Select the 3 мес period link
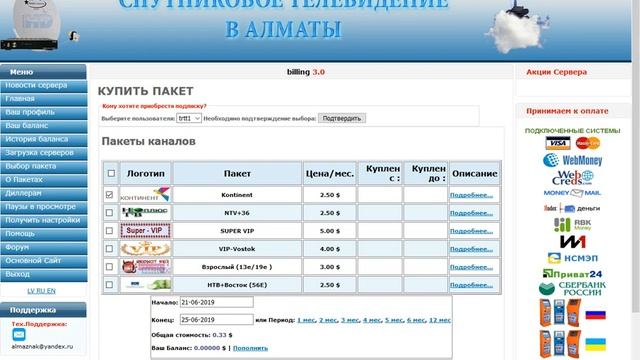Screen dimensions: 640x360 pos(350,320)
